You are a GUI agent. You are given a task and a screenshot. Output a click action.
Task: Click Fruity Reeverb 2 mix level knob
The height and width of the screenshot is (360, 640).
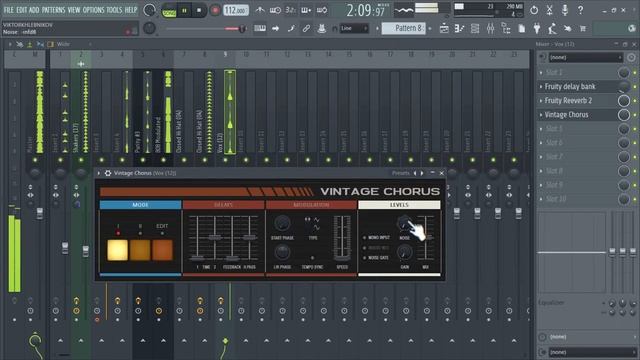[624, 100]
